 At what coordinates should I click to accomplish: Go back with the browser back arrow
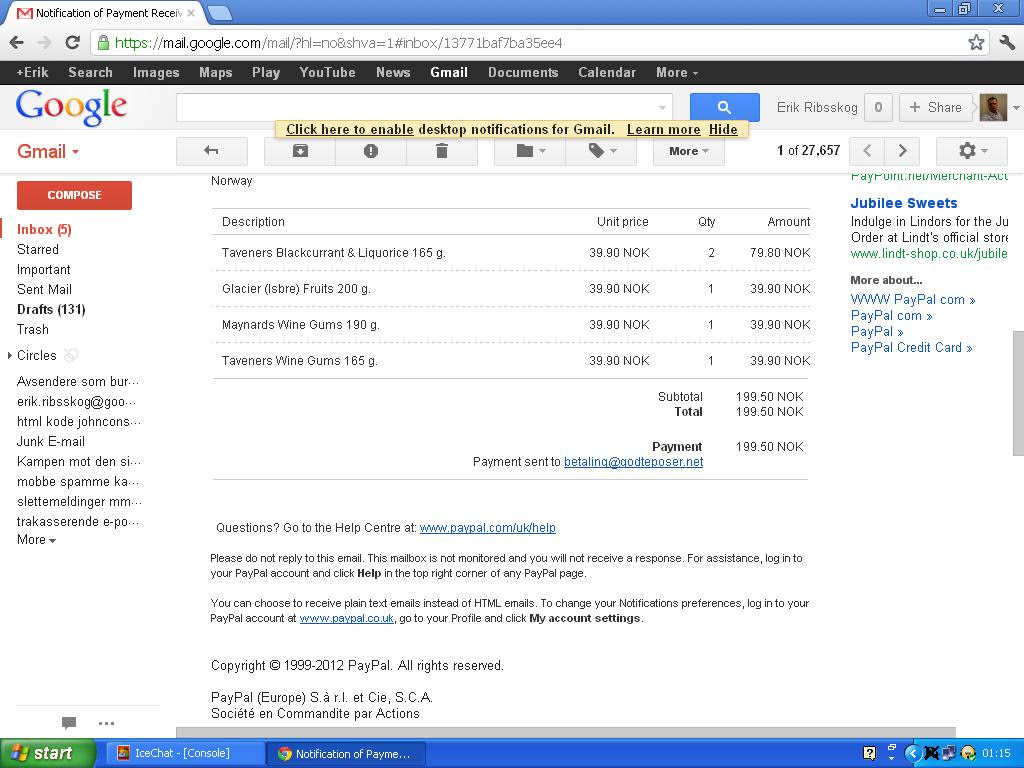click(17, 43)
